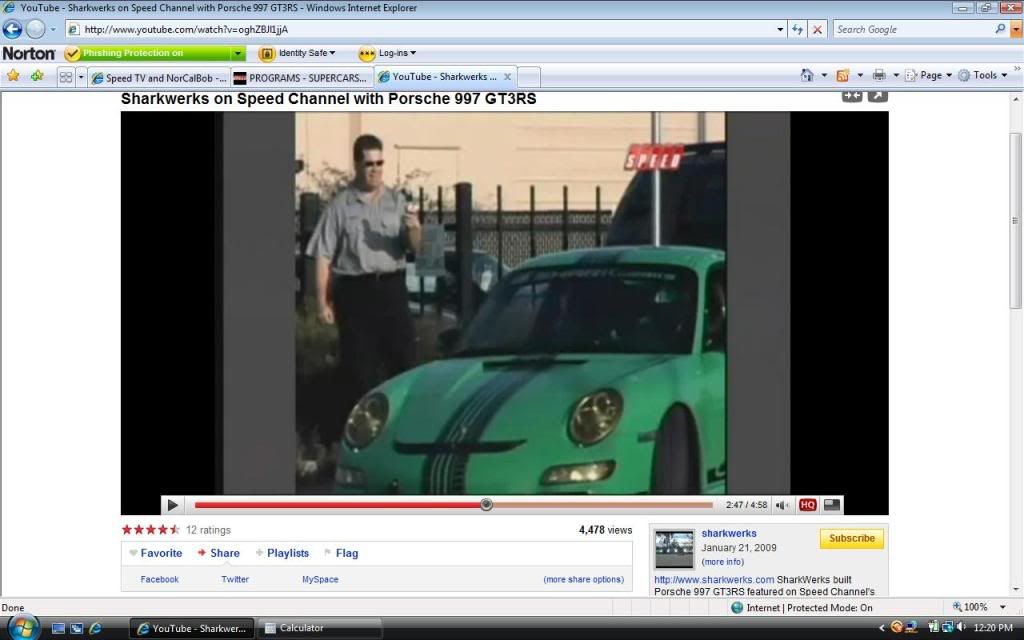Launch Internet Explorer from quick launch
Image resolution: width=1024 pixels, height=640 pixels.
click(95, 628)
